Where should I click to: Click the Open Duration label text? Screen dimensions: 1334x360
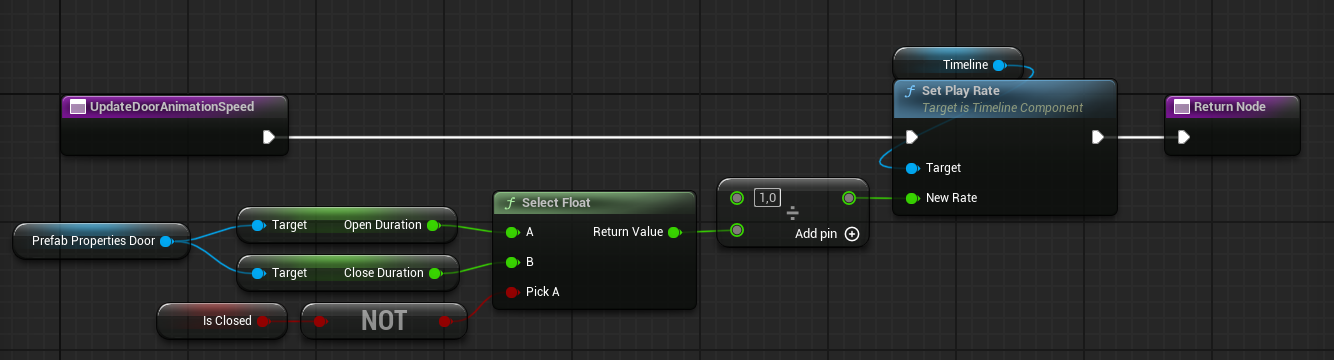pos(382,225)
